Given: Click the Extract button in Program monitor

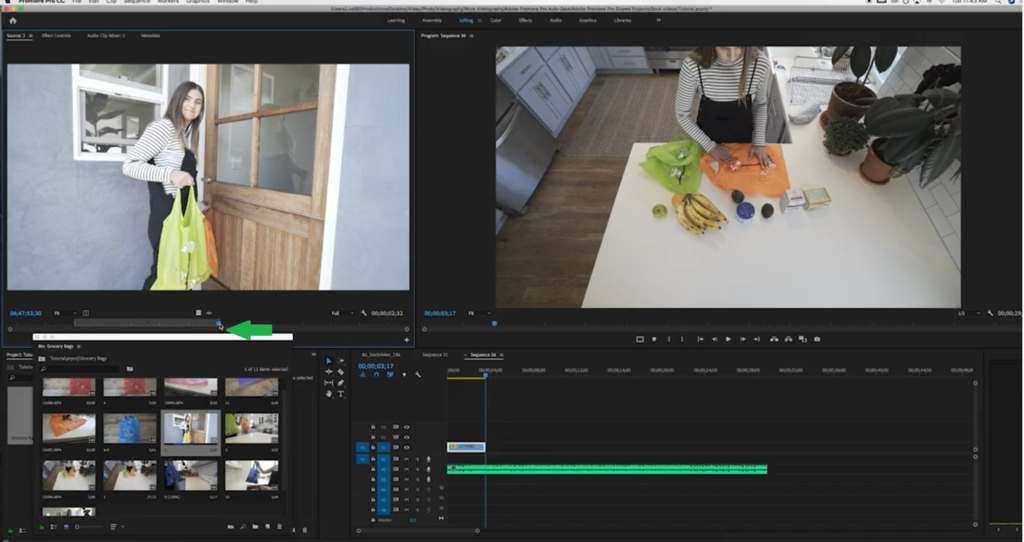Looking at the screenshot, I should tap(788, 340).
